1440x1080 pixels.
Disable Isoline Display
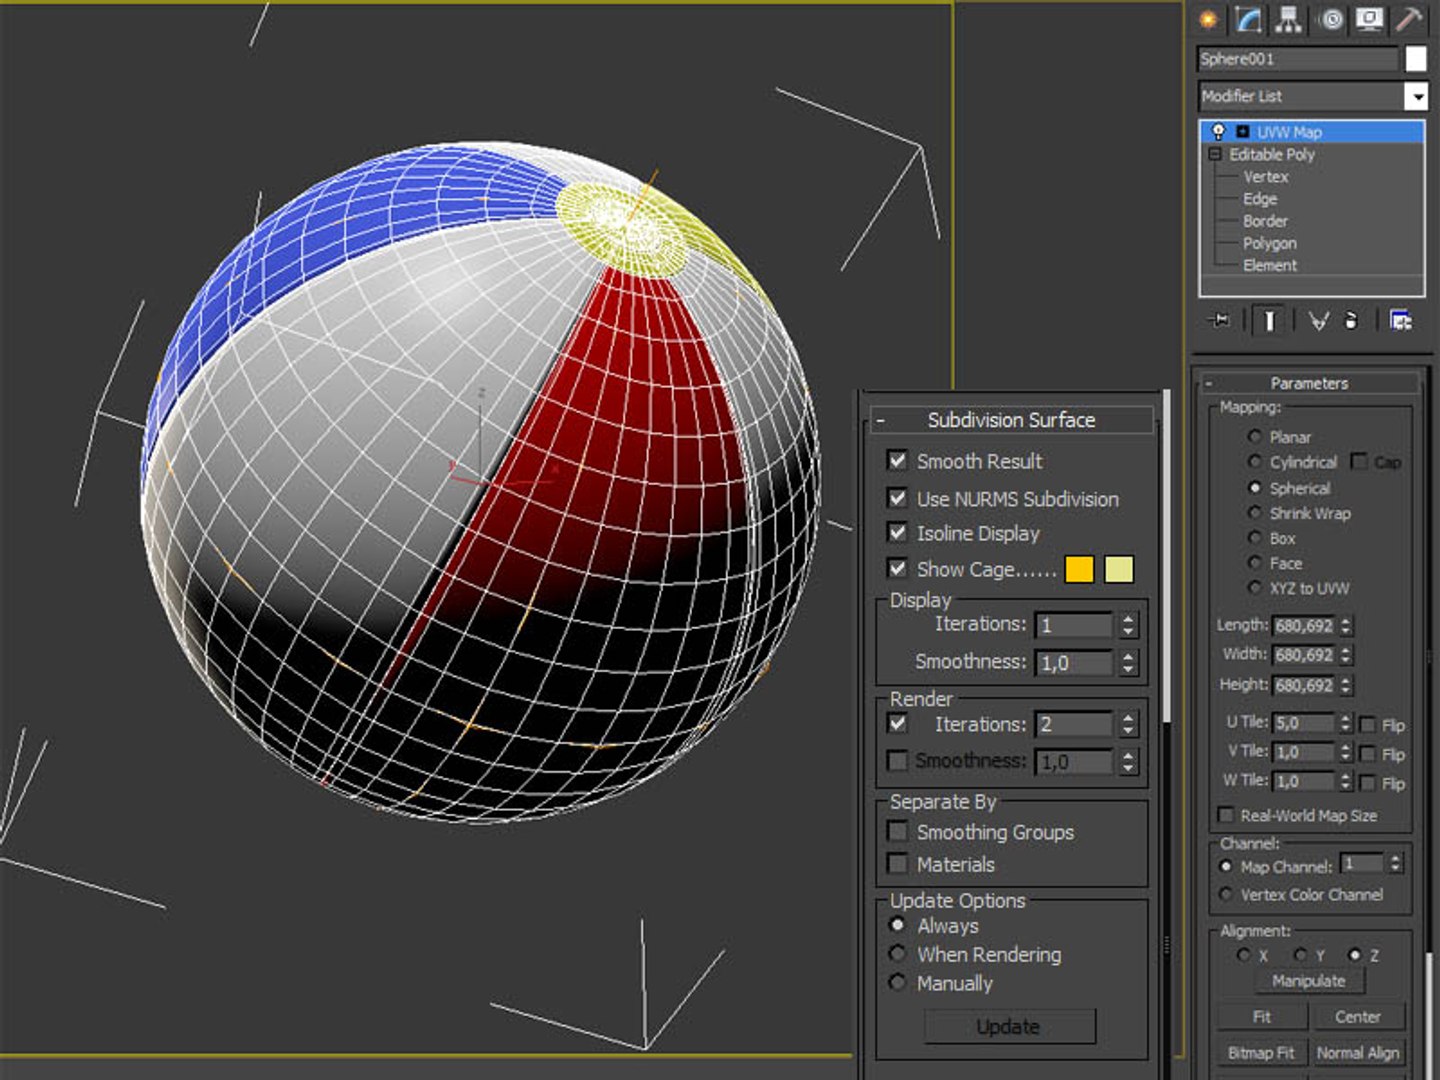pos(898,533)
